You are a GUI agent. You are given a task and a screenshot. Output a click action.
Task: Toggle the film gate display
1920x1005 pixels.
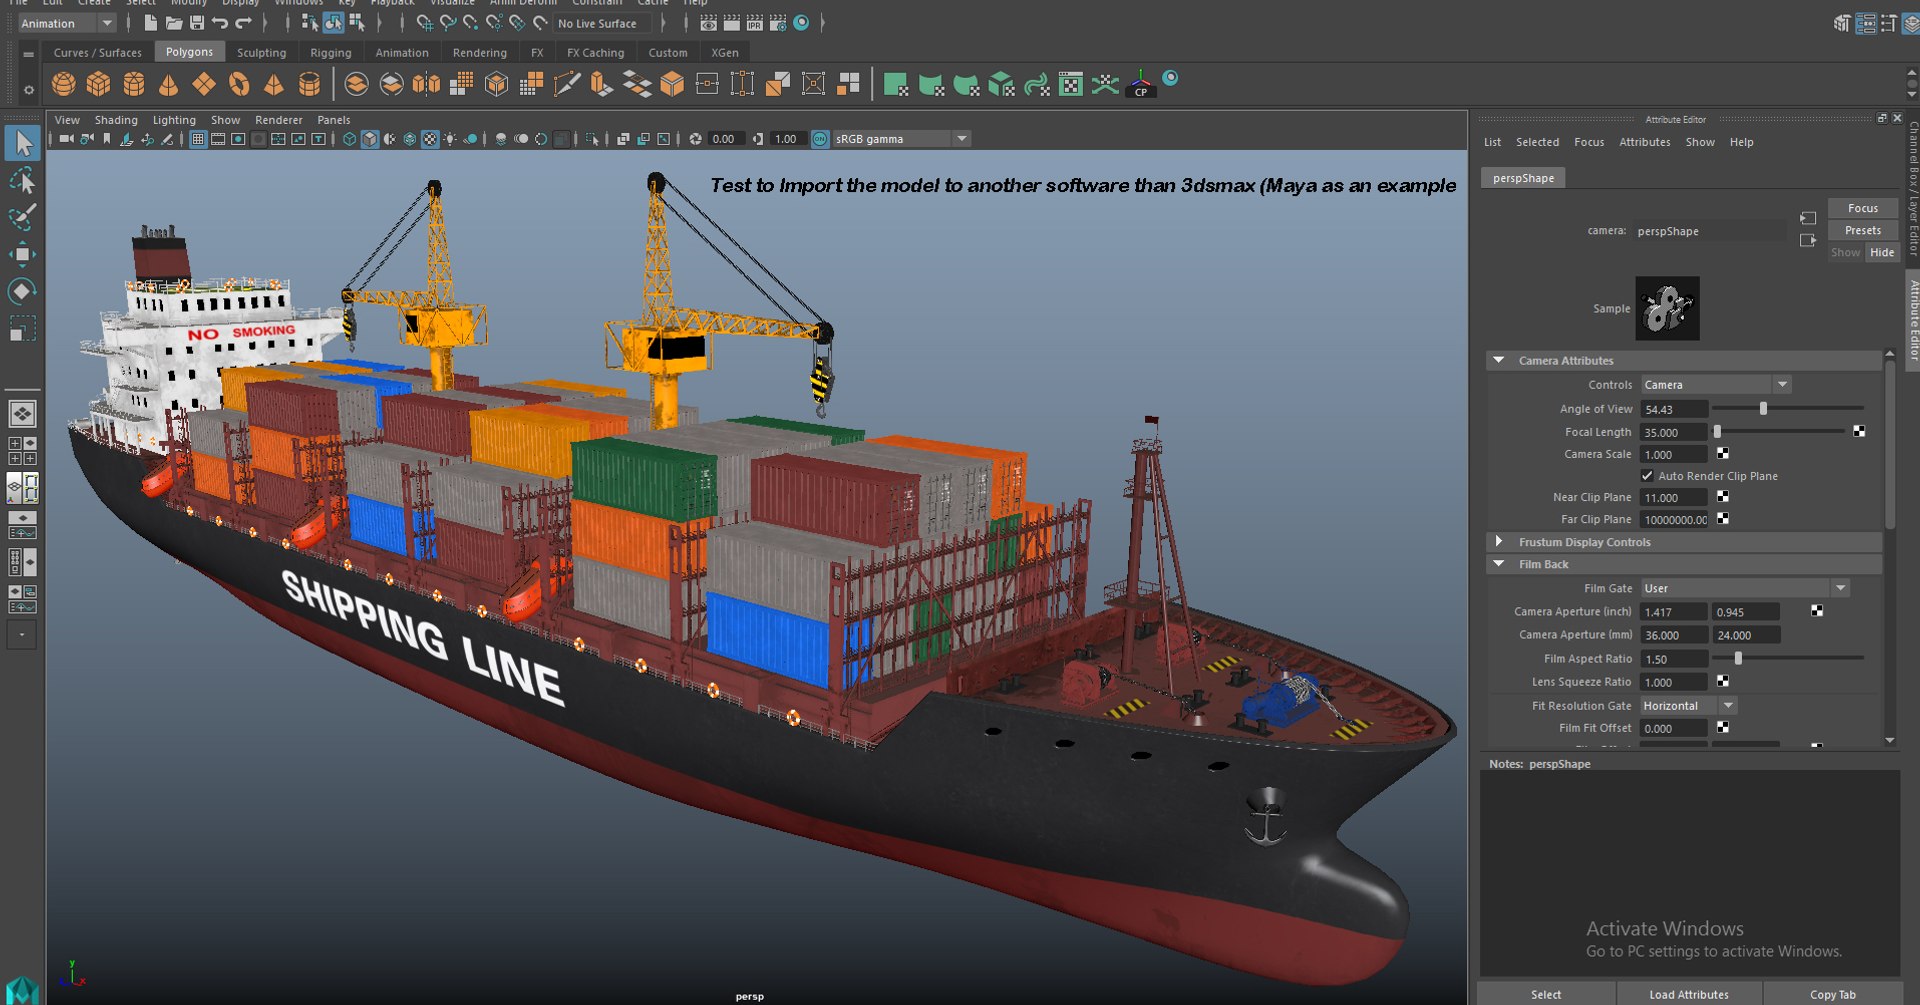click(218, 139)
